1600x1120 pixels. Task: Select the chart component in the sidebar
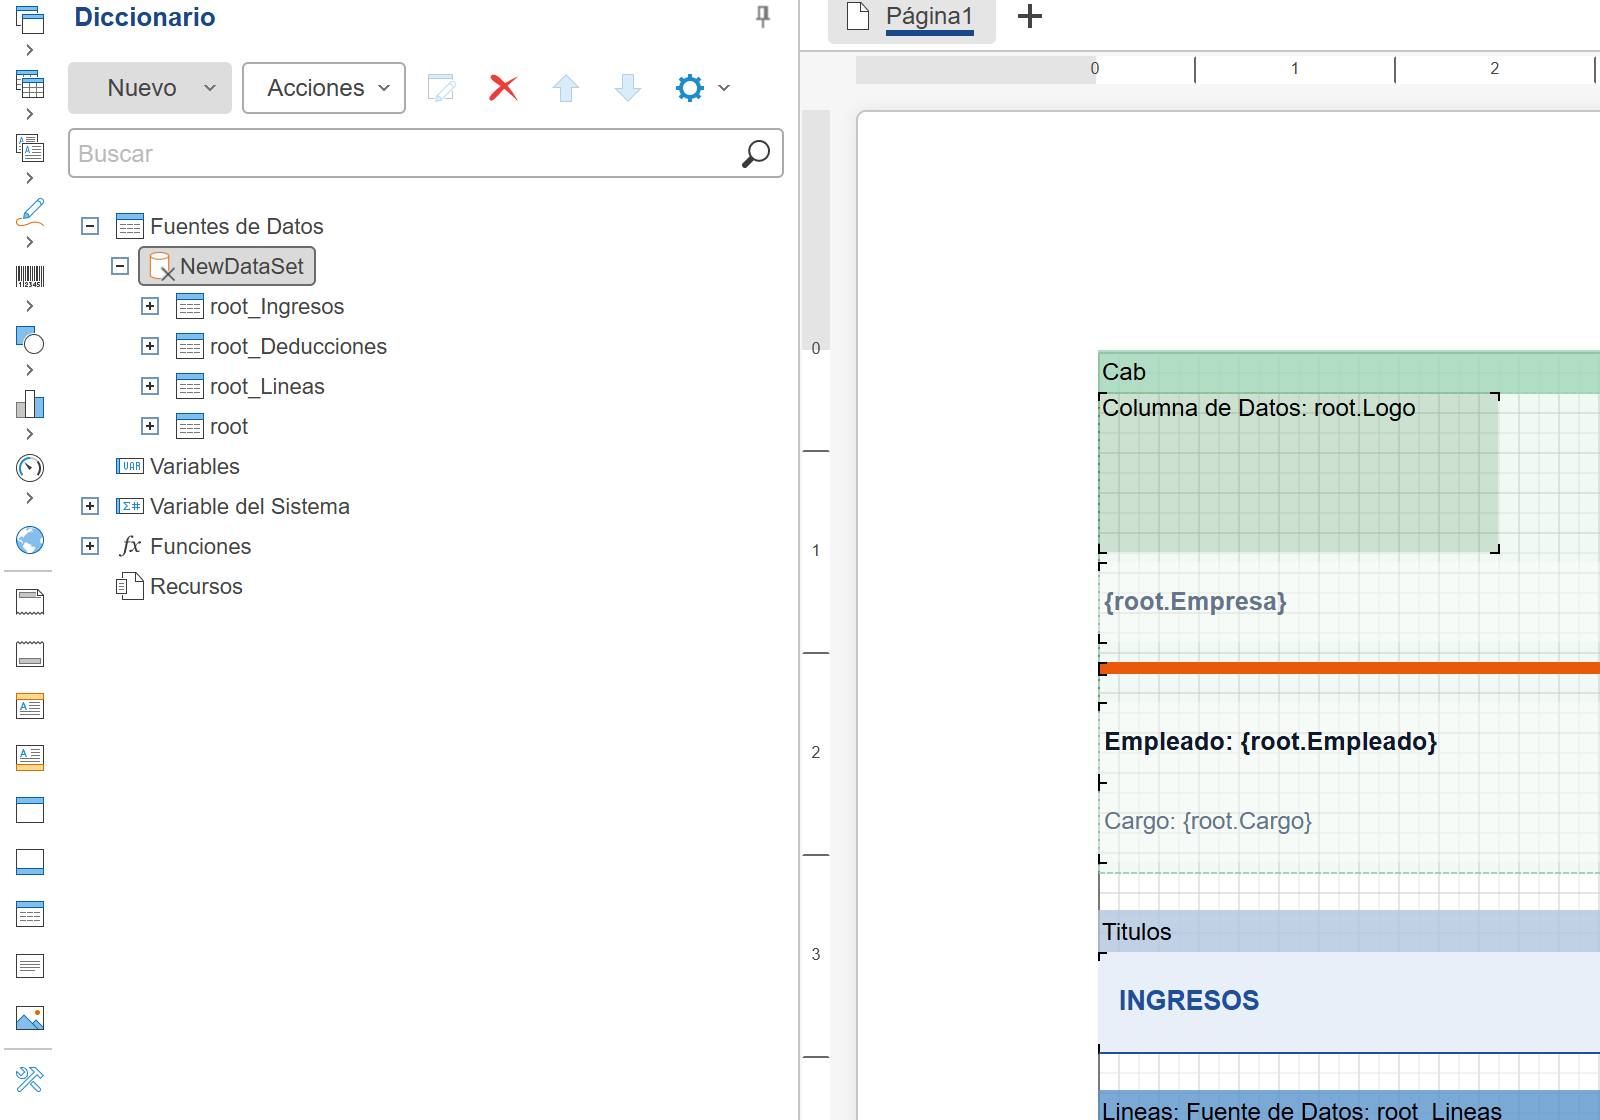click(x=30, y=404)
